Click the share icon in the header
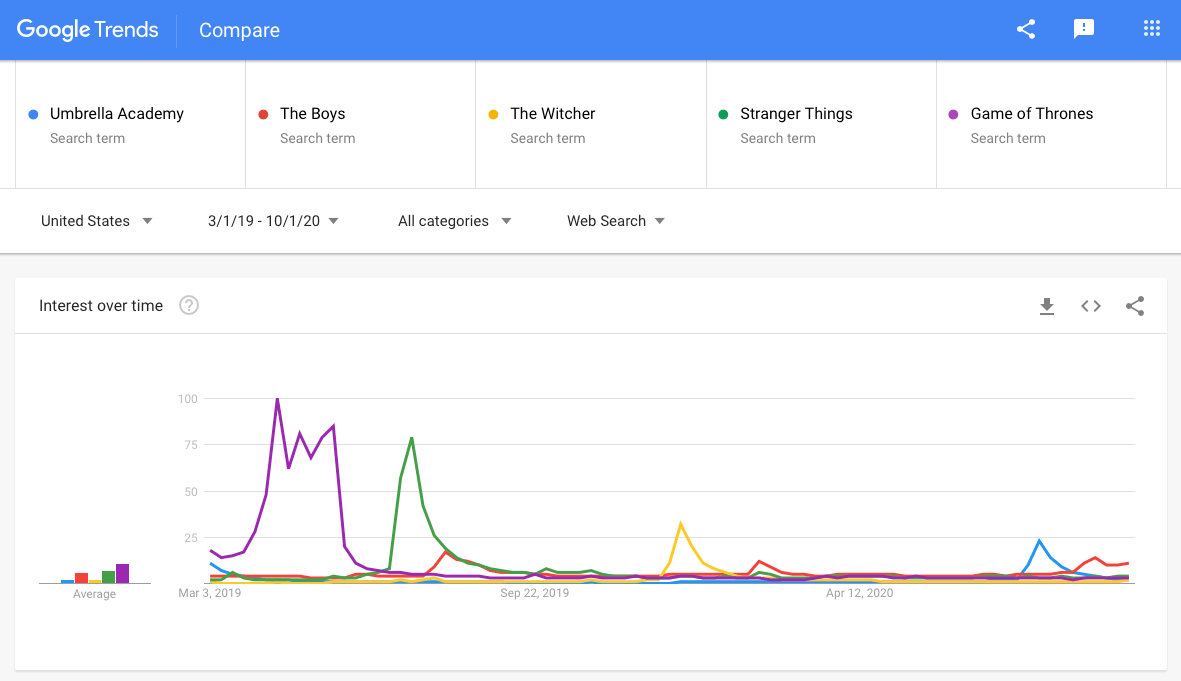Viewport: 1181px width, 681px height. coord(1026,29)
